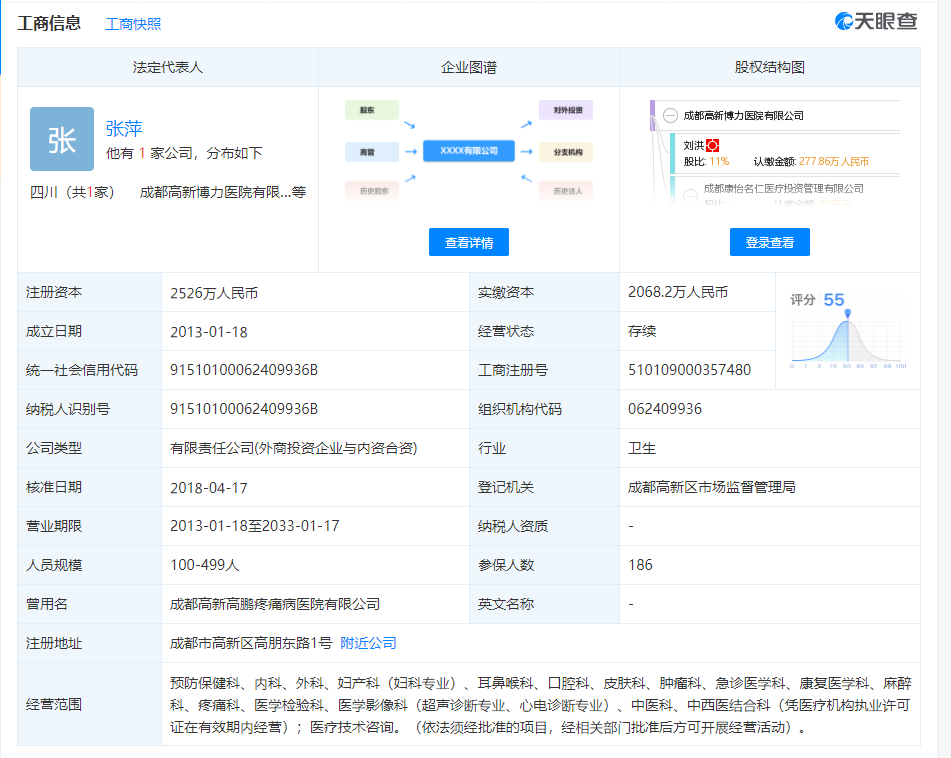Image resolution: width=951 pixels, height=758 pixels.
Task: Click paid-in capital value 2068.2万人民币
Action: (678, 292)
